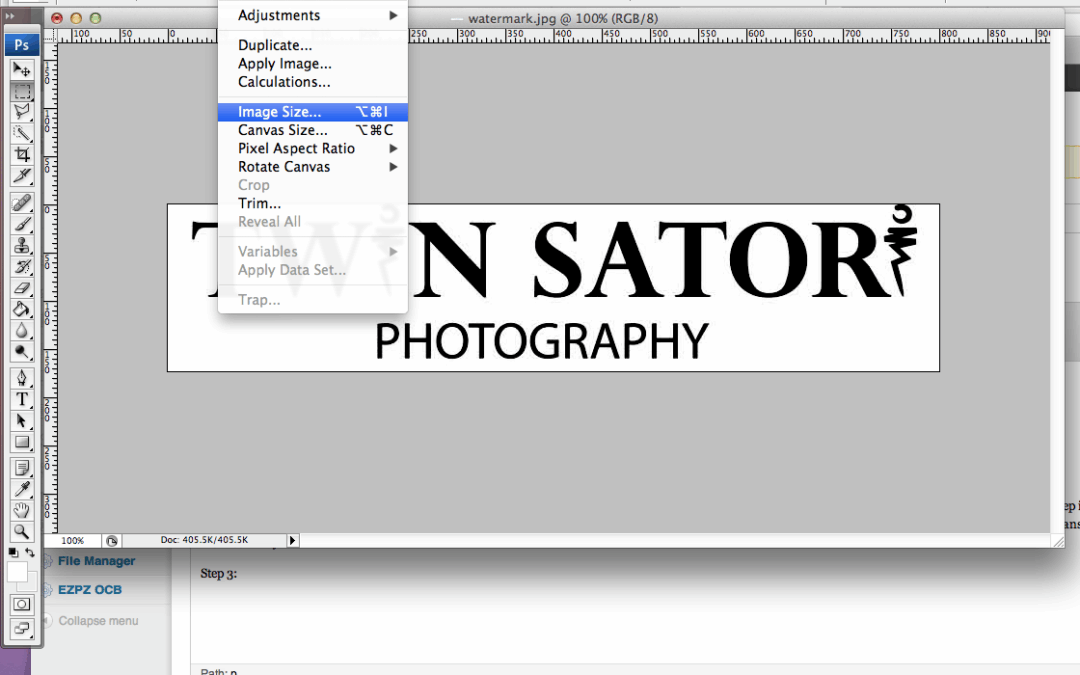Screen dimensions: 1080x675
Task: Select the Hand tool
Action: click(22, 510)
